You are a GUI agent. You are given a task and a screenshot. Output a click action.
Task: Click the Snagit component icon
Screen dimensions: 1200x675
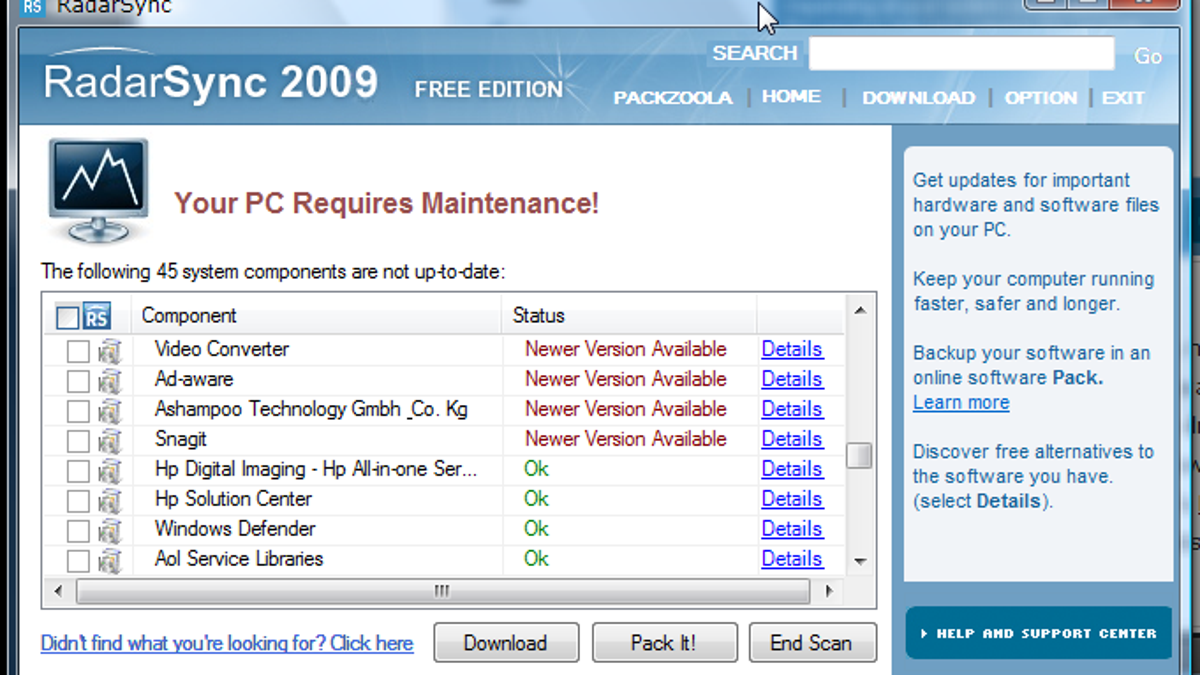(109, 441)
